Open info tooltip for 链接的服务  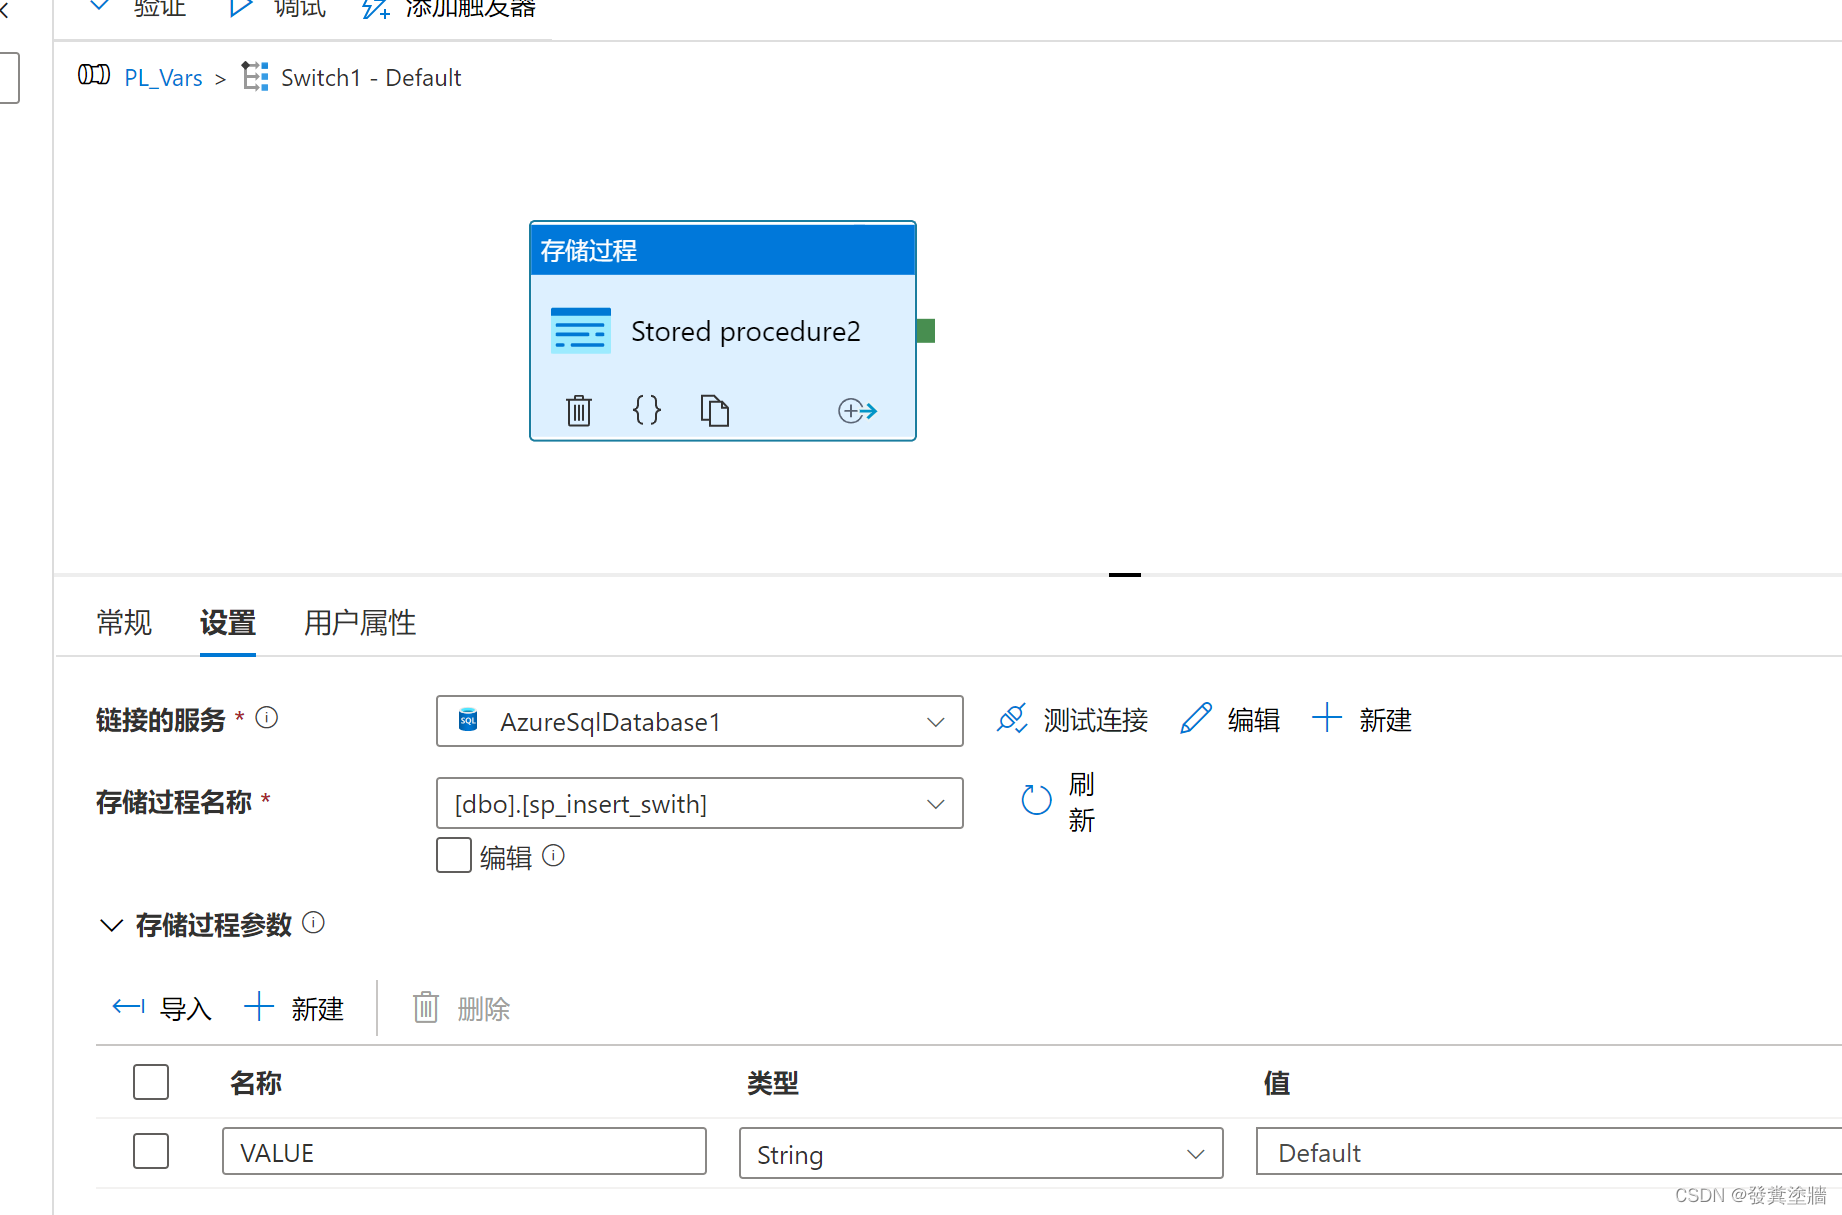267,718
